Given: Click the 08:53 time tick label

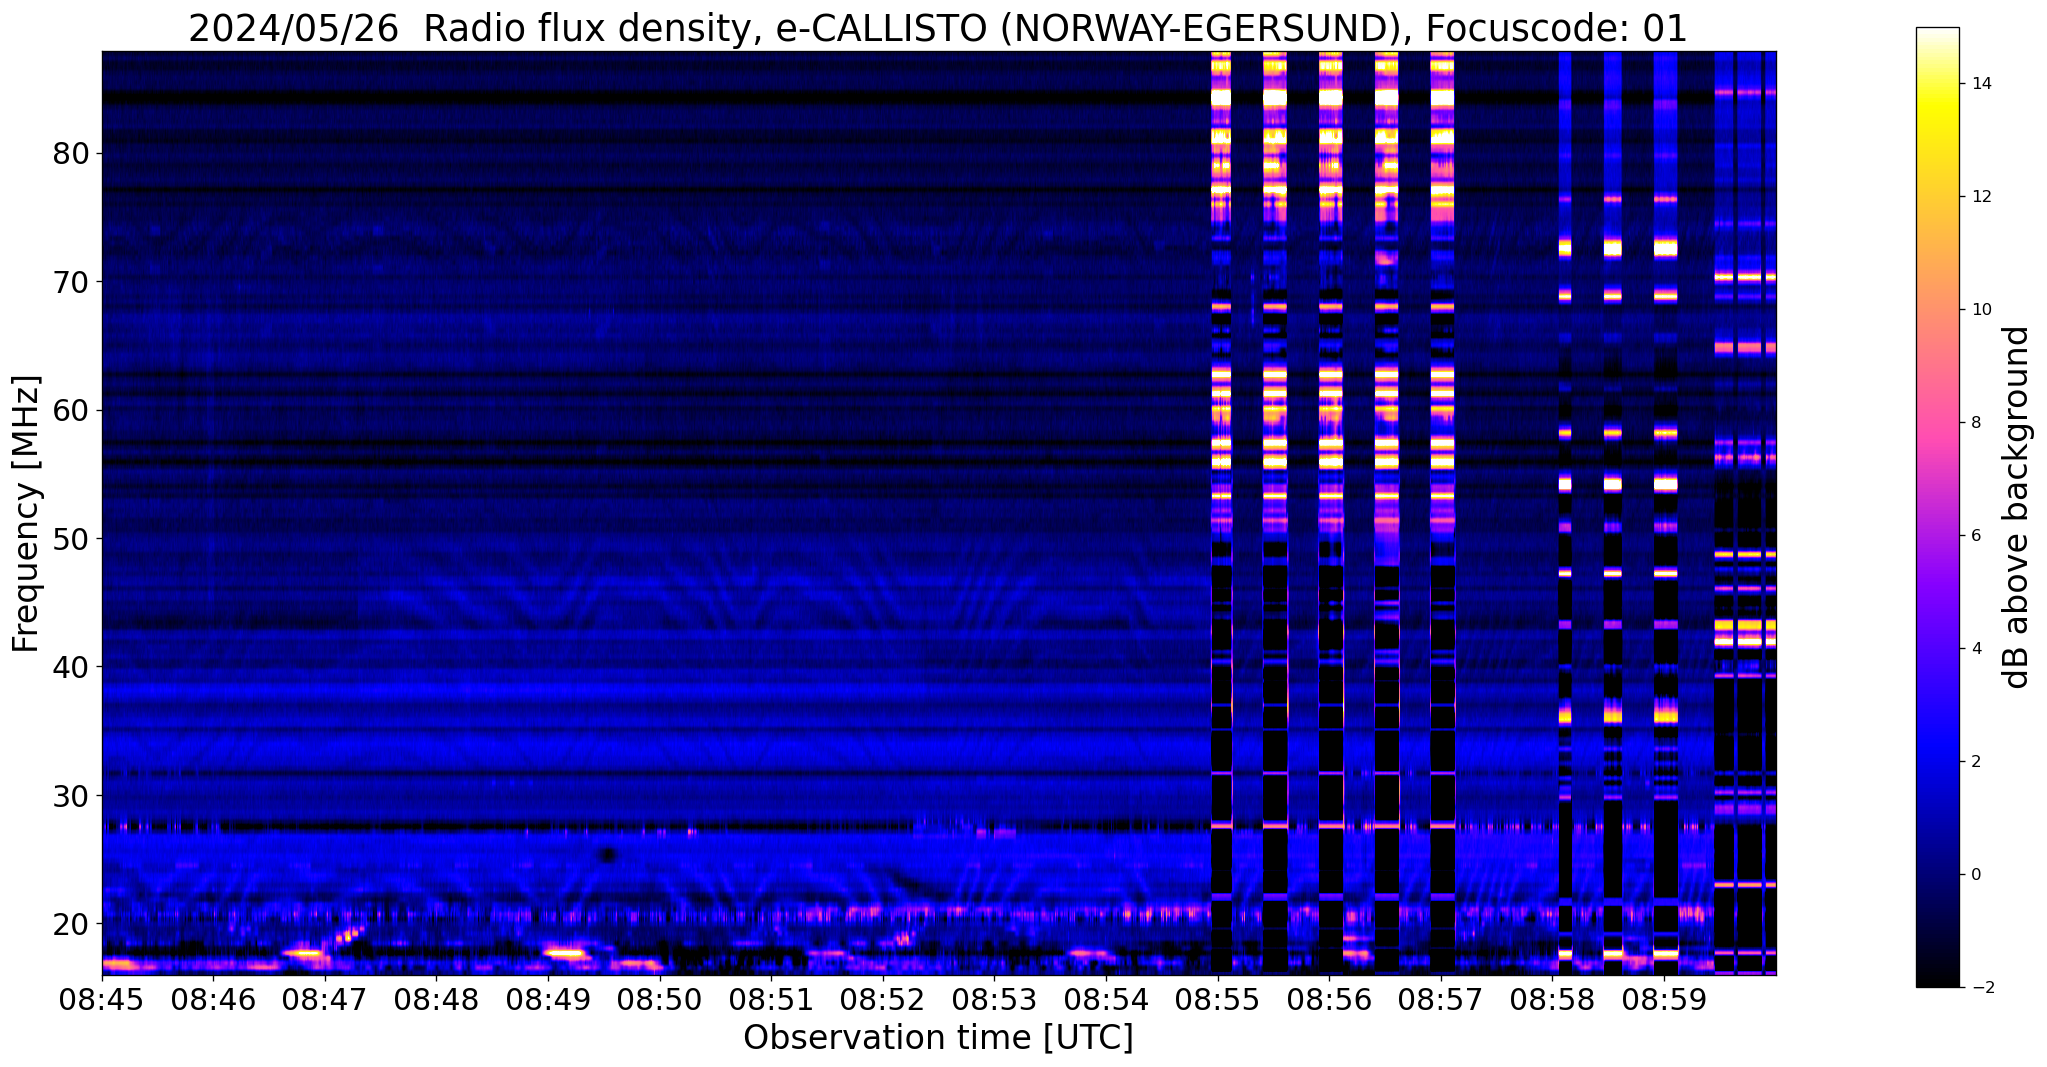Looking at the screenshot, I should 995,998.
